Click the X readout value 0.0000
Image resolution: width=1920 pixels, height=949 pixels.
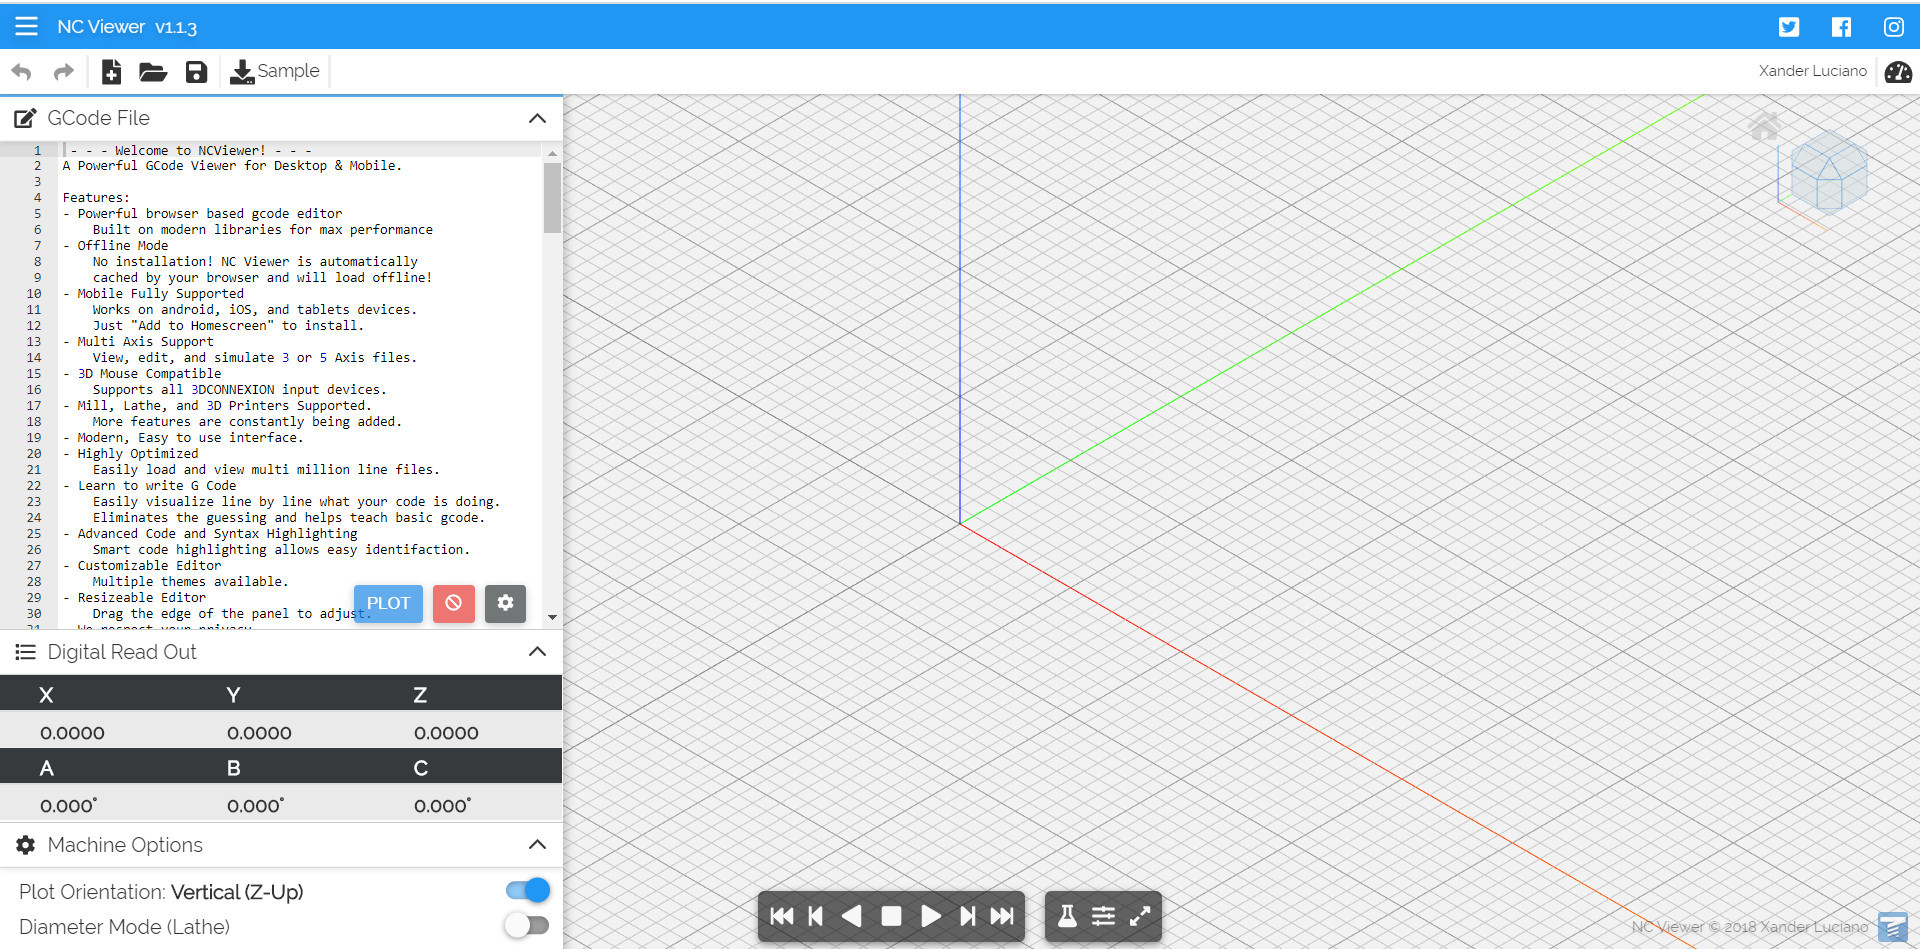(x=72, y=733)
